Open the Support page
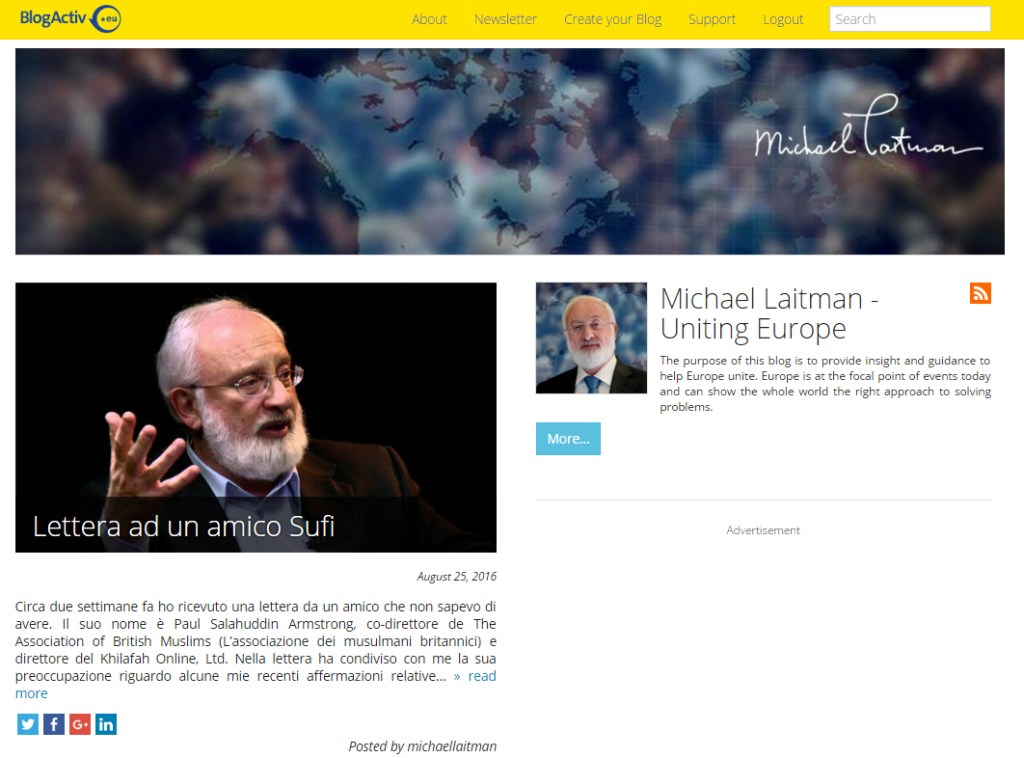 tap(712, 20)
